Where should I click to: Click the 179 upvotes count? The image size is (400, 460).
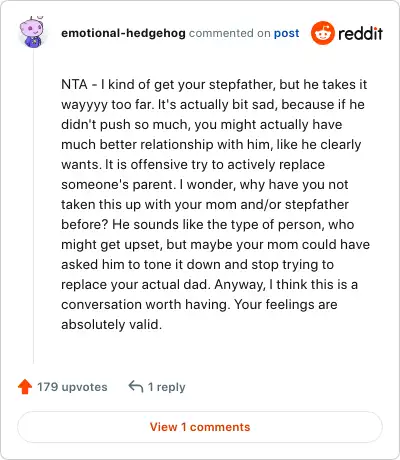[72, 387]
